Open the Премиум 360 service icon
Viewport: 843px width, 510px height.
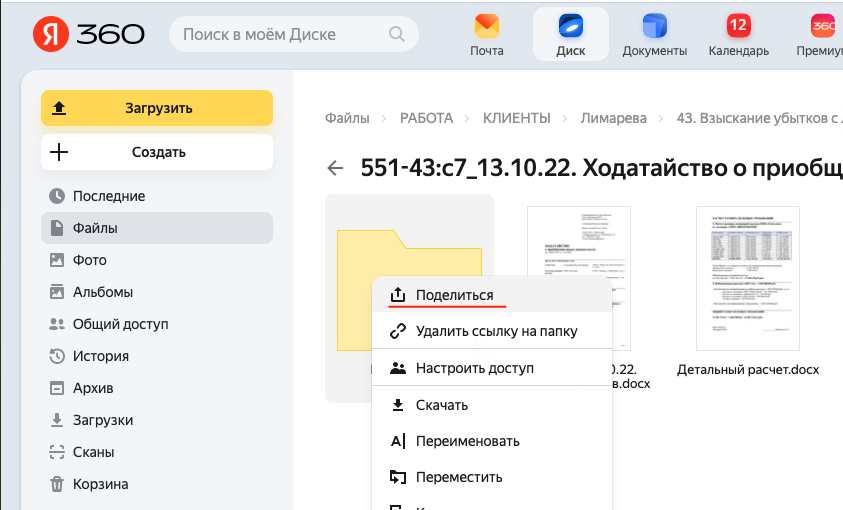pyautogui.click(x=823, y=25)
